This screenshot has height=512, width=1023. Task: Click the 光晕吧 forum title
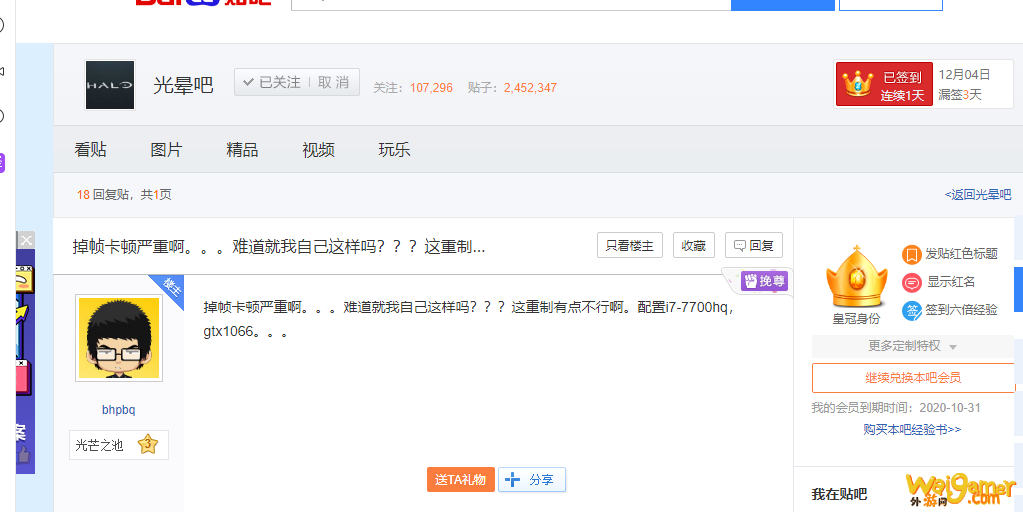(183, 85)
